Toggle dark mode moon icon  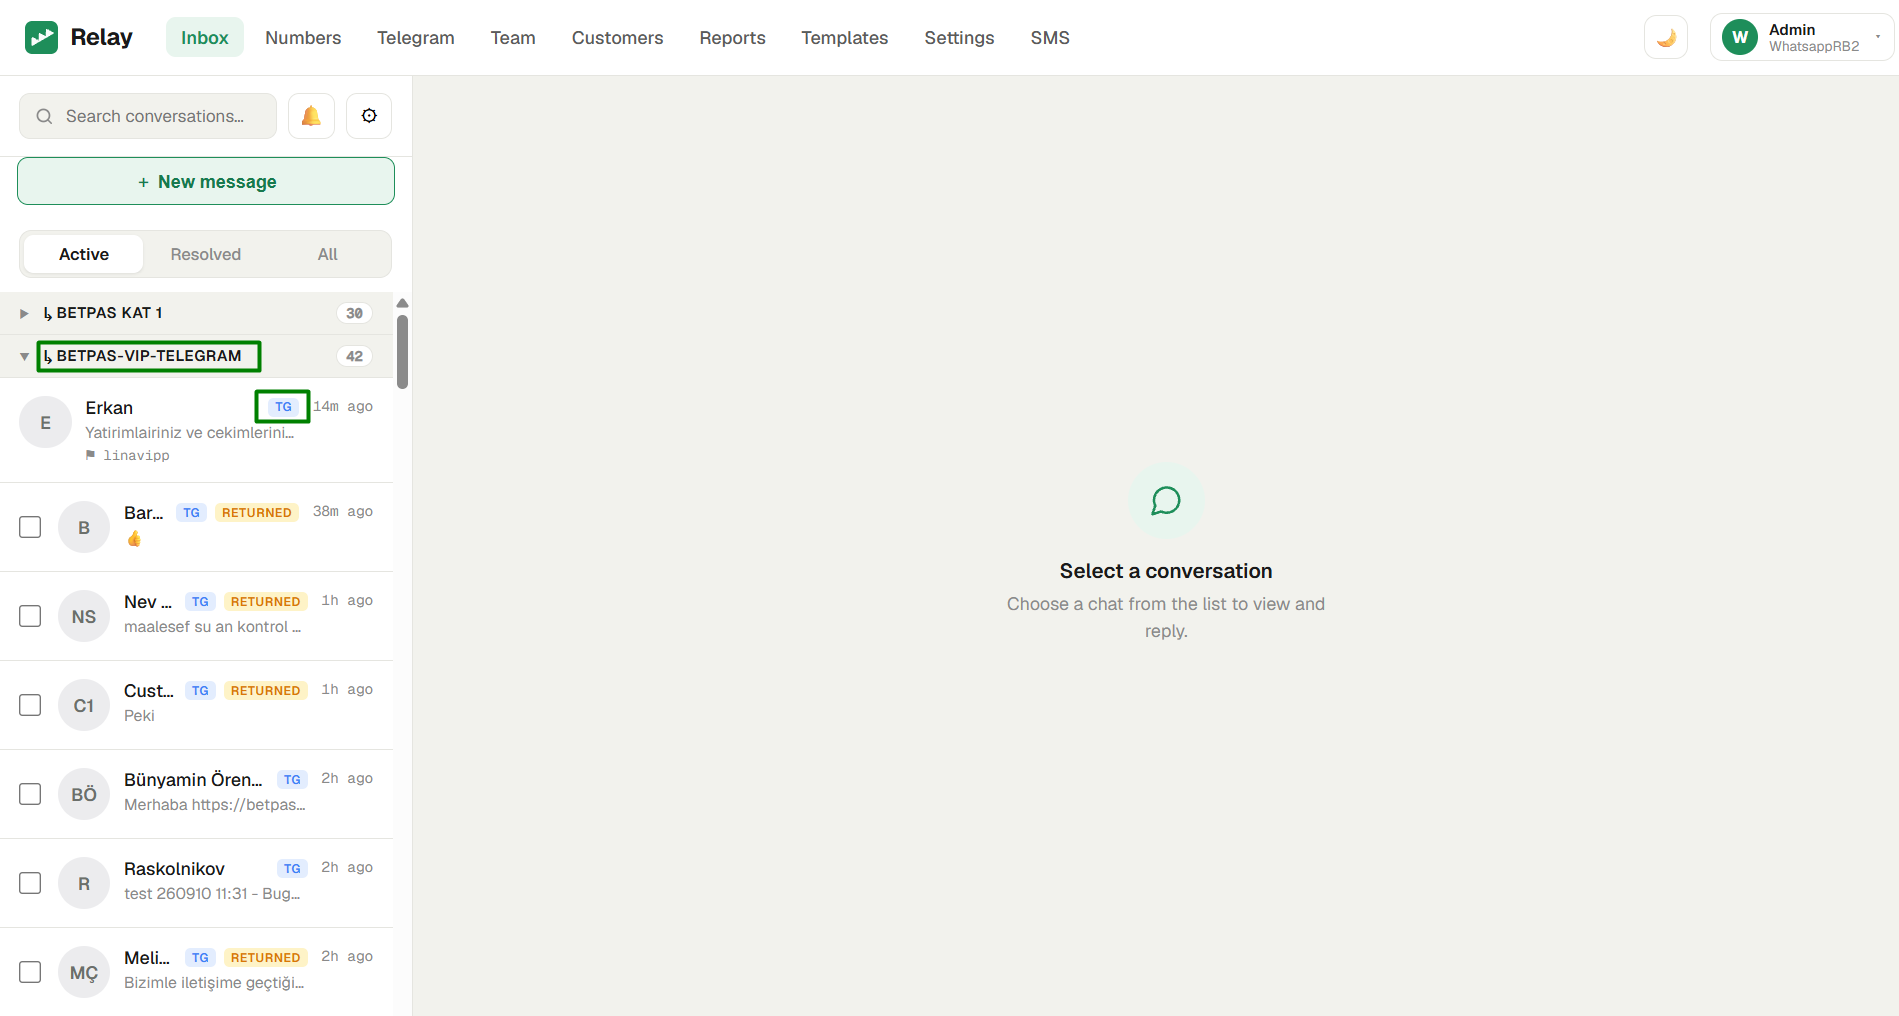tap(1666, 38)
